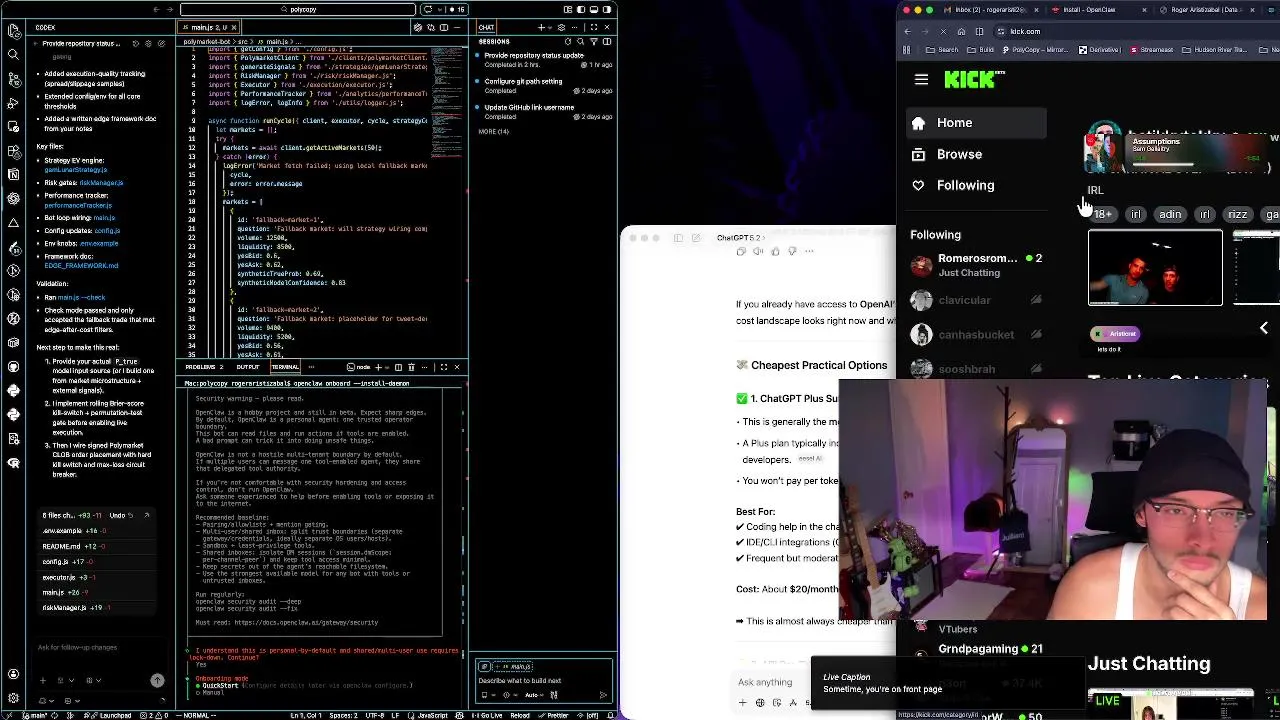The height and width of the screenshot is (720, 1280).
Task: Go back from the Codex task header arrow
Action: [35, 44]
